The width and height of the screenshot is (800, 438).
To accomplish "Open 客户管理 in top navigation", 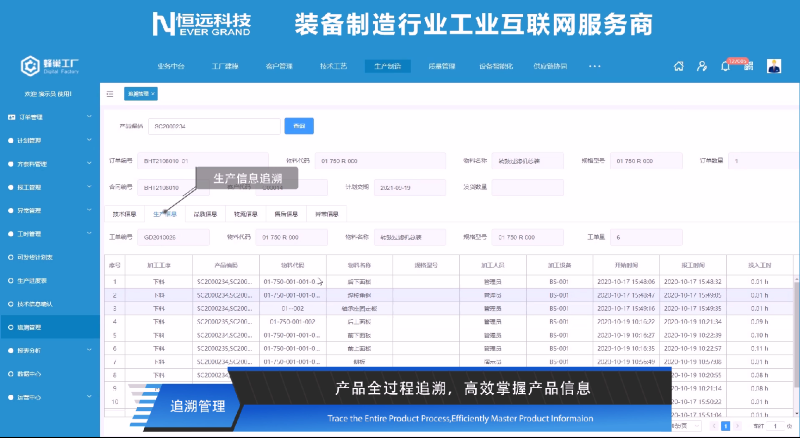I will [279, 66].
